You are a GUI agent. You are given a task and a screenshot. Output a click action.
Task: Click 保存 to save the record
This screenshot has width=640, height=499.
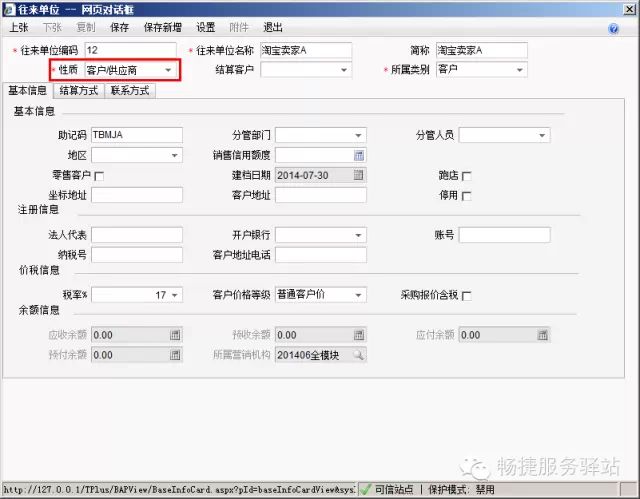120,28
